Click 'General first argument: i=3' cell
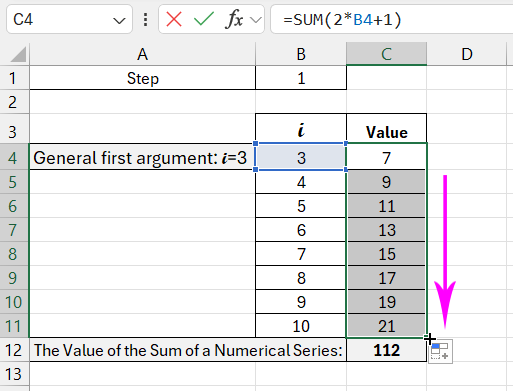 [142, 157]
